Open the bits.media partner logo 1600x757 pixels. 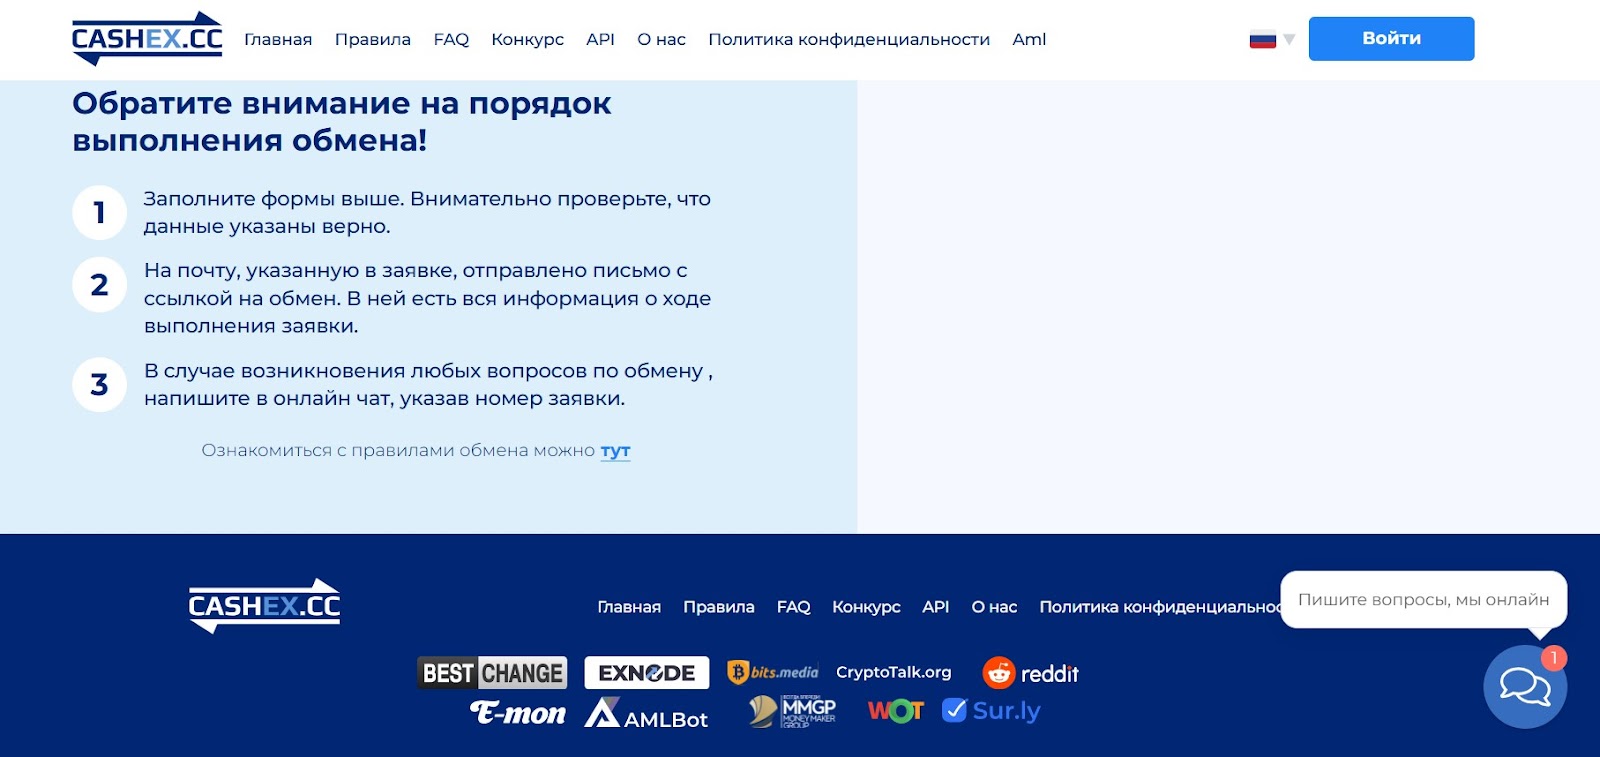[773, 672]
